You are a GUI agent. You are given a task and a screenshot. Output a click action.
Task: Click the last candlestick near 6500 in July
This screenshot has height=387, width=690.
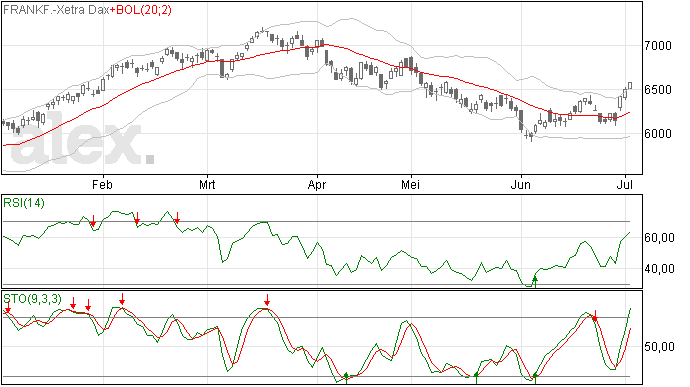[x=630, y=85]
